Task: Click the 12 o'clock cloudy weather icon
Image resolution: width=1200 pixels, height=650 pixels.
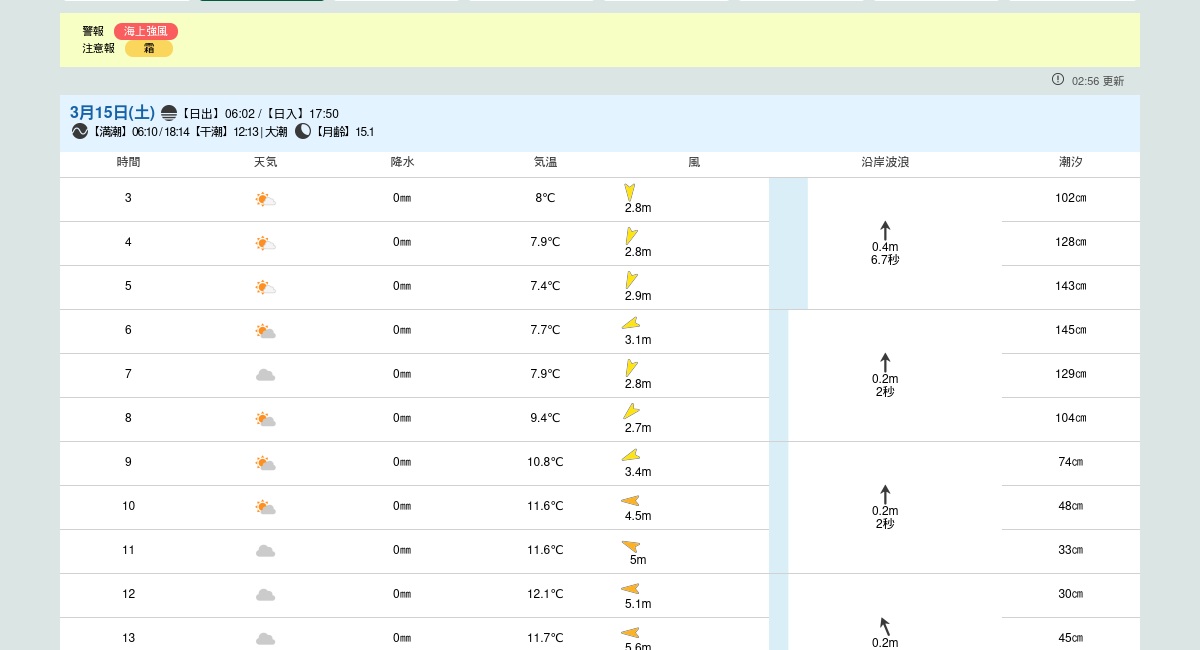Action: click(x=265, y=595)
